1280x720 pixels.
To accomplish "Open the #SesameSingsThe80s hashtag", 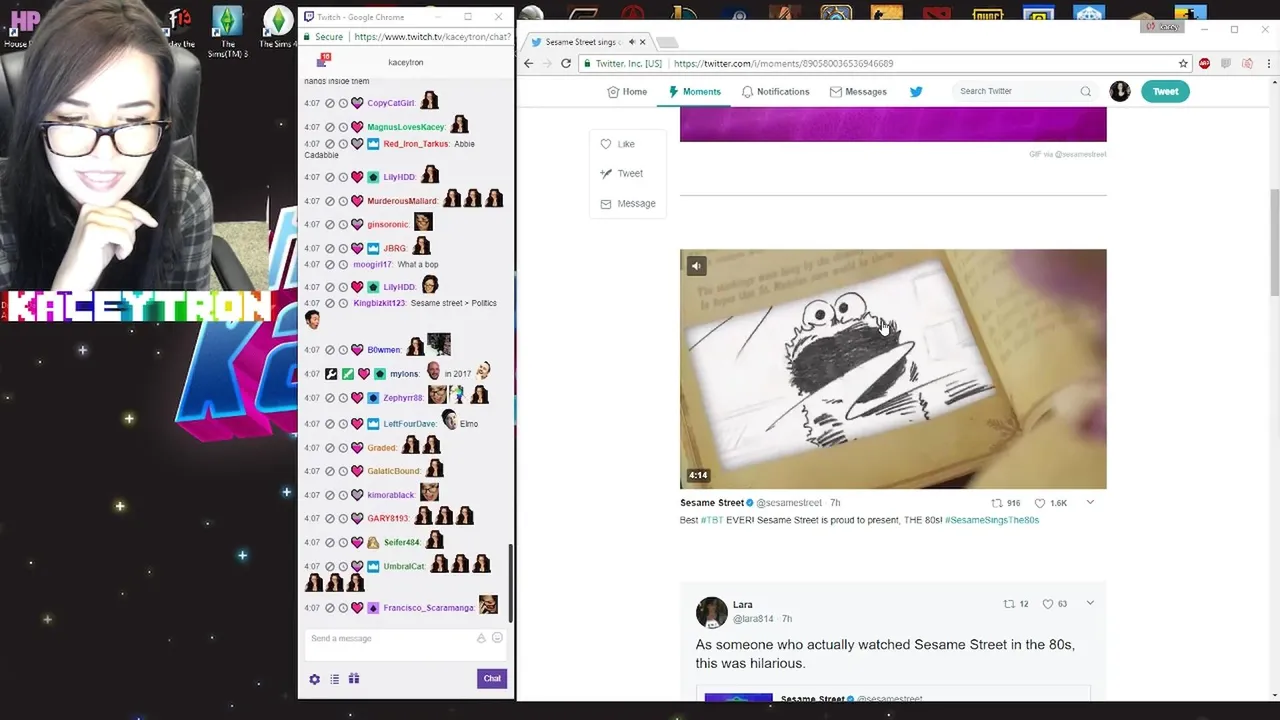I will (992, 520).
